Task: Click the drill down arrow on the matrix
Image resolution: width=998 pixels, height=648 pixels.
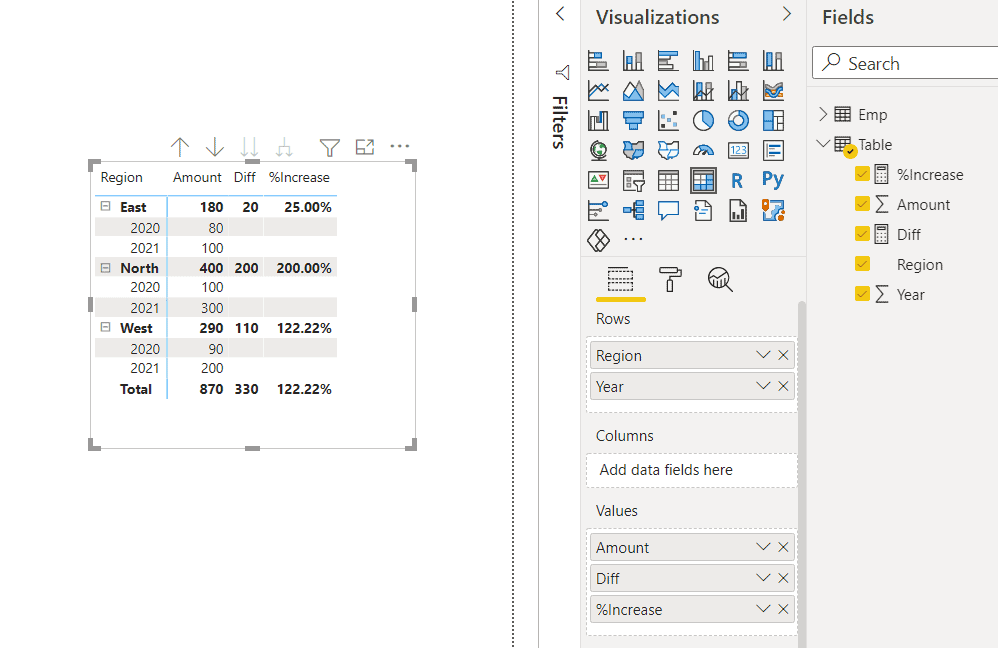Action: [214, 147]
